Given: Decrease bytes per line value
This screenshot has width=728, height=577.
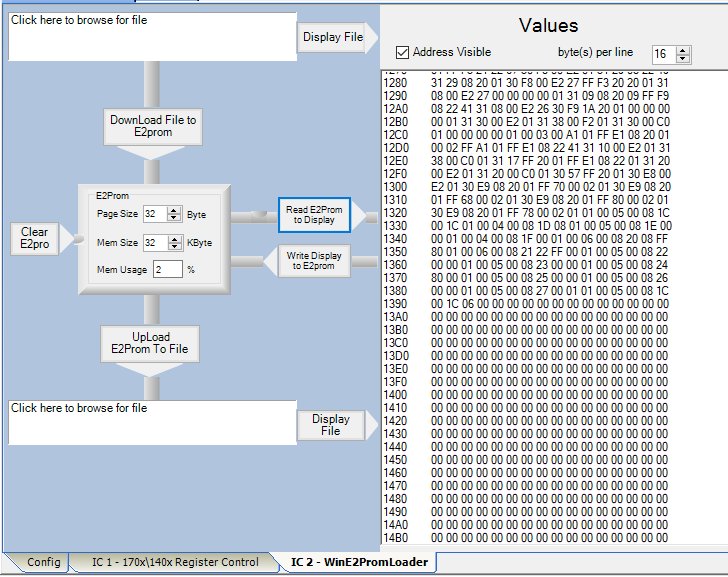Looking at the screenshot, I should 682,58.
